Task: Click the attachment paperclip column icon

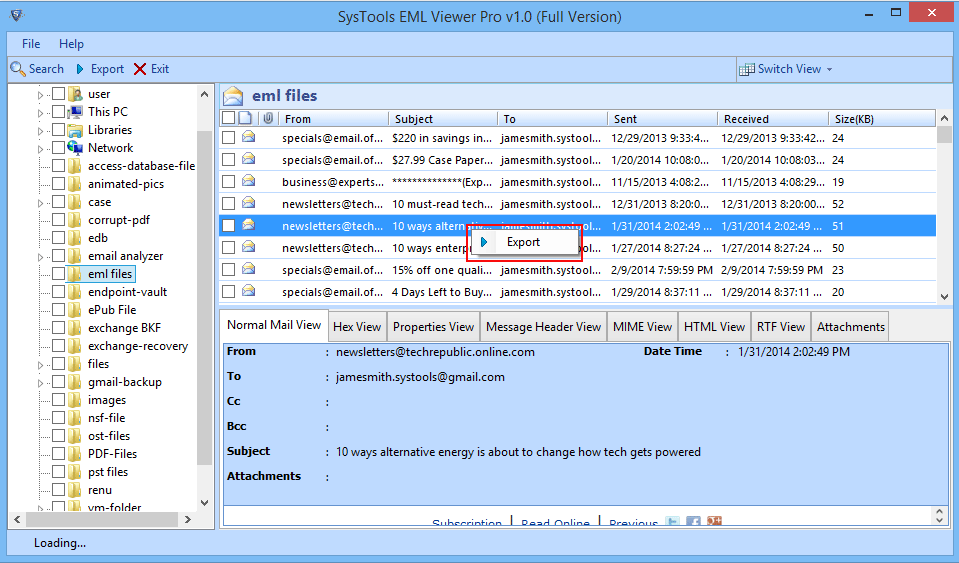Action: [268, 118]
